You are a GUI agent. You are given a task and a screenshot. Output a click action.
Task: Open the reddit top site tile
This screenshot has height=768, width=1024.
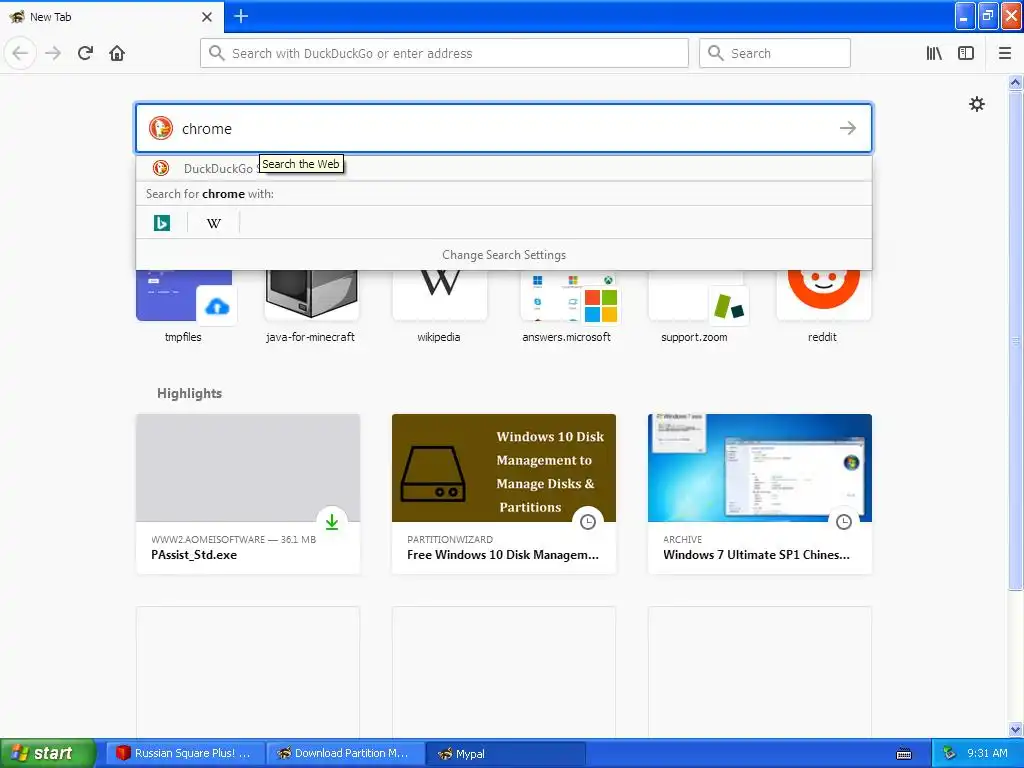pos(823,306)
